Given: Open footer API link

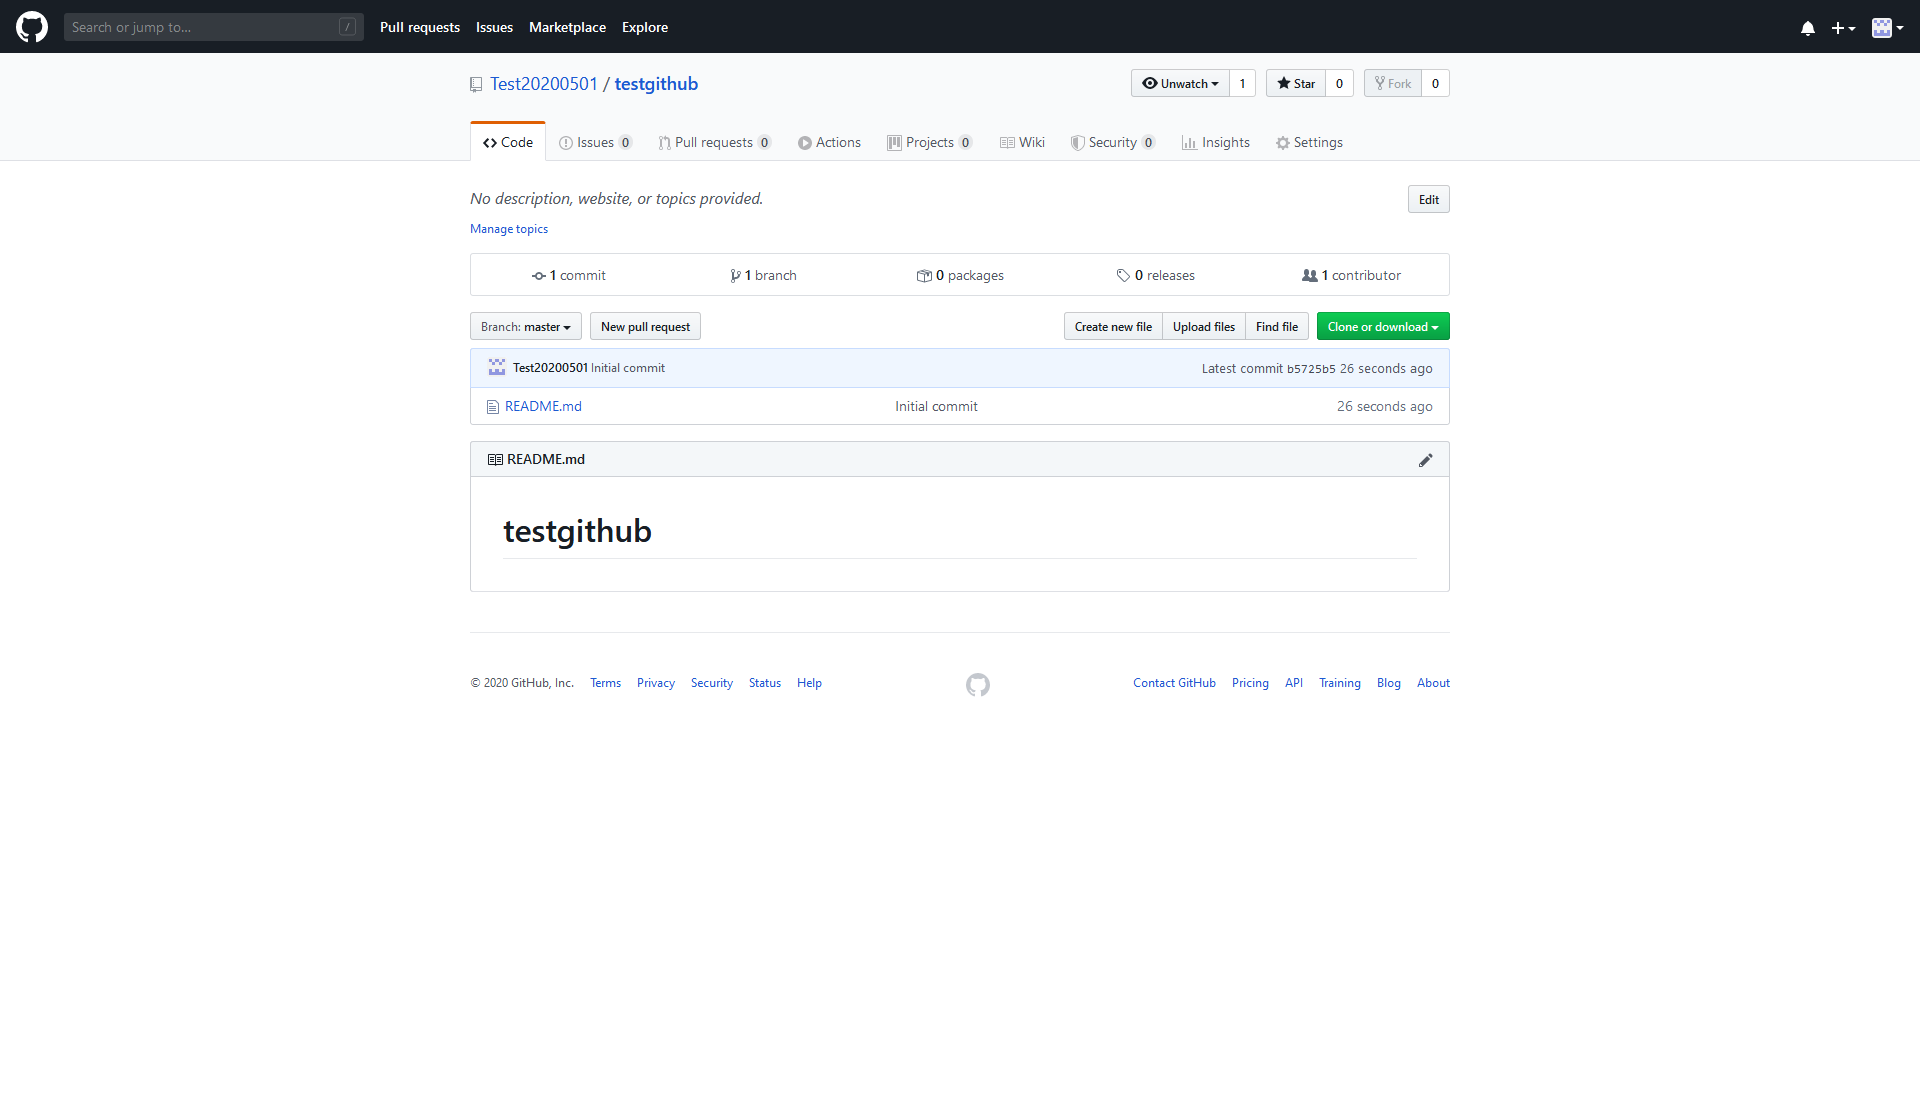Looking at the screenshot, I should tap(1294, 683).
